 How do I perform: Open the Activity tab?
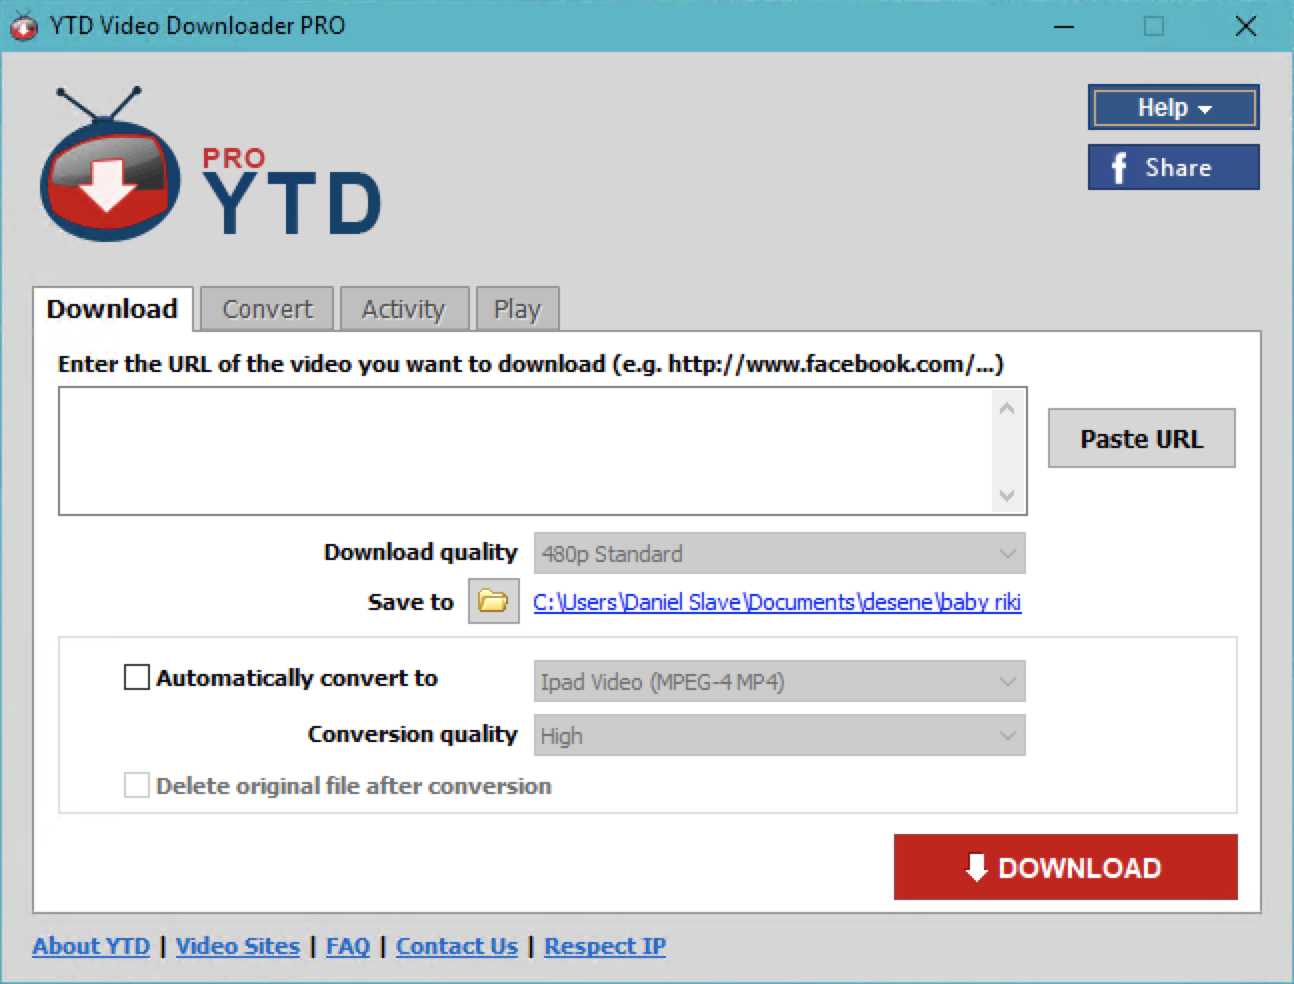tap(403, 309)
